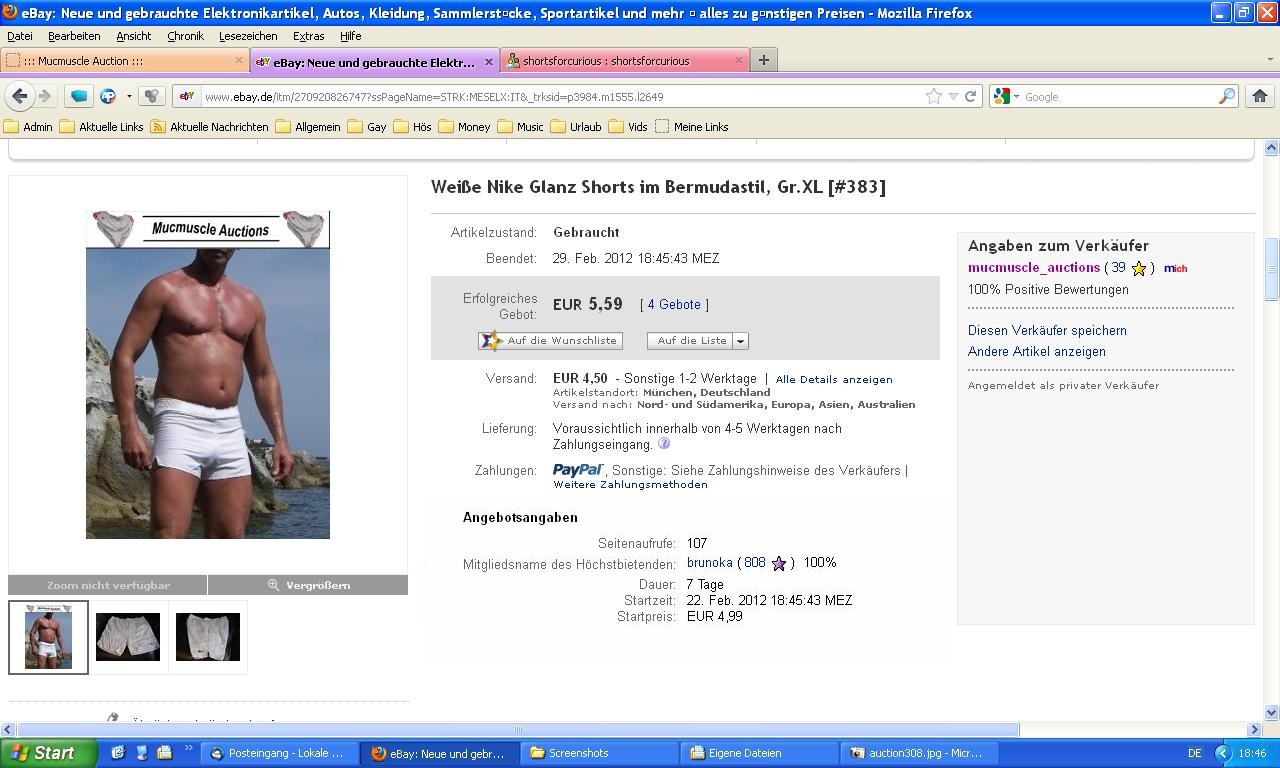This screenshot has width=1280, height=768.
Task: Switch to the Mucmuscle Auction tab
Action: click(120, 61)
